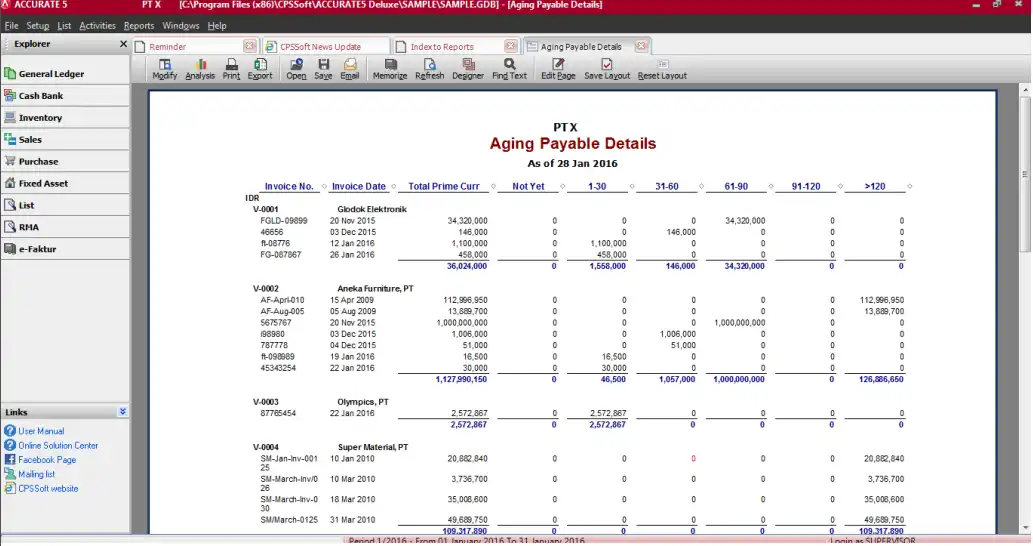
Task: Visit the Facebook Page link
Action: [x=47, y=460]
